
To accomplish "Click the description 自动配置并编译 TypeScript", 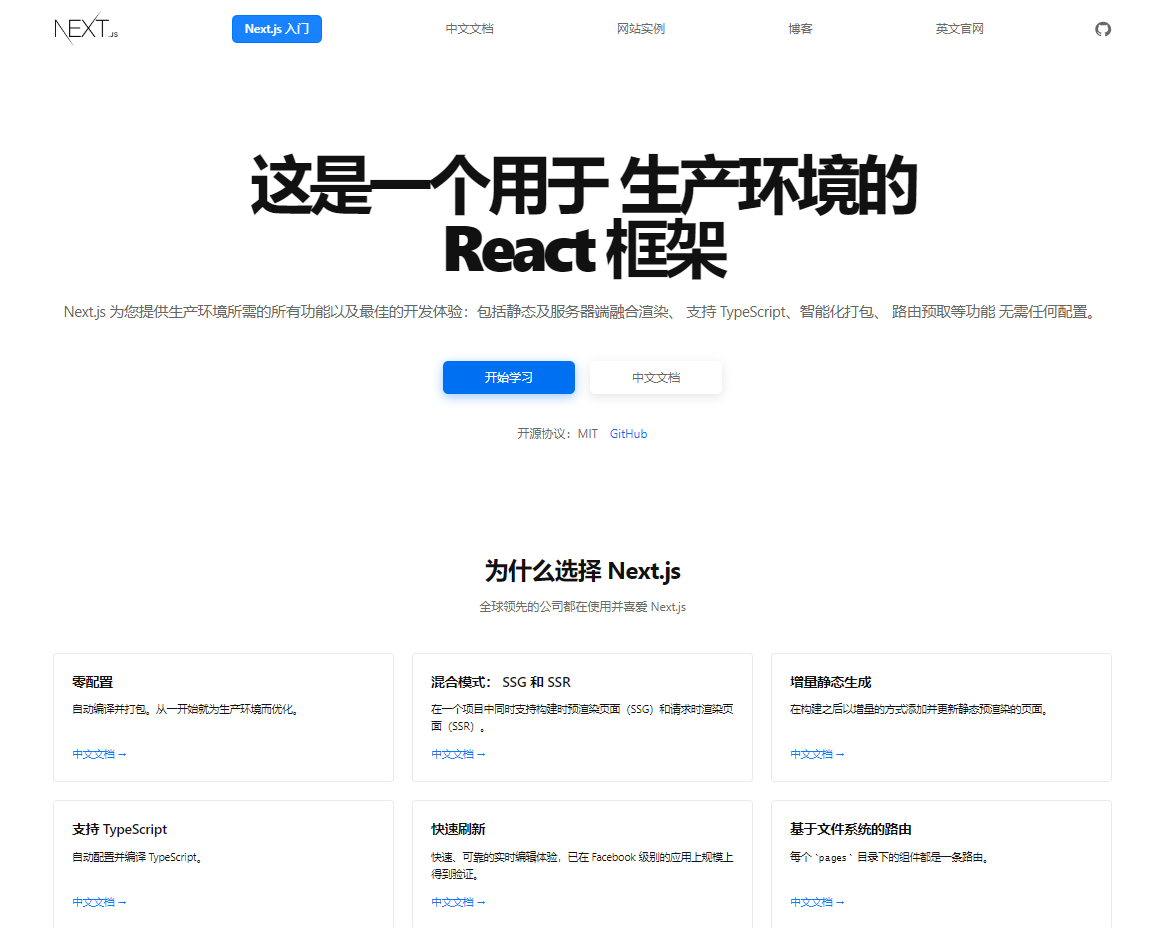I will coord(138,857).
